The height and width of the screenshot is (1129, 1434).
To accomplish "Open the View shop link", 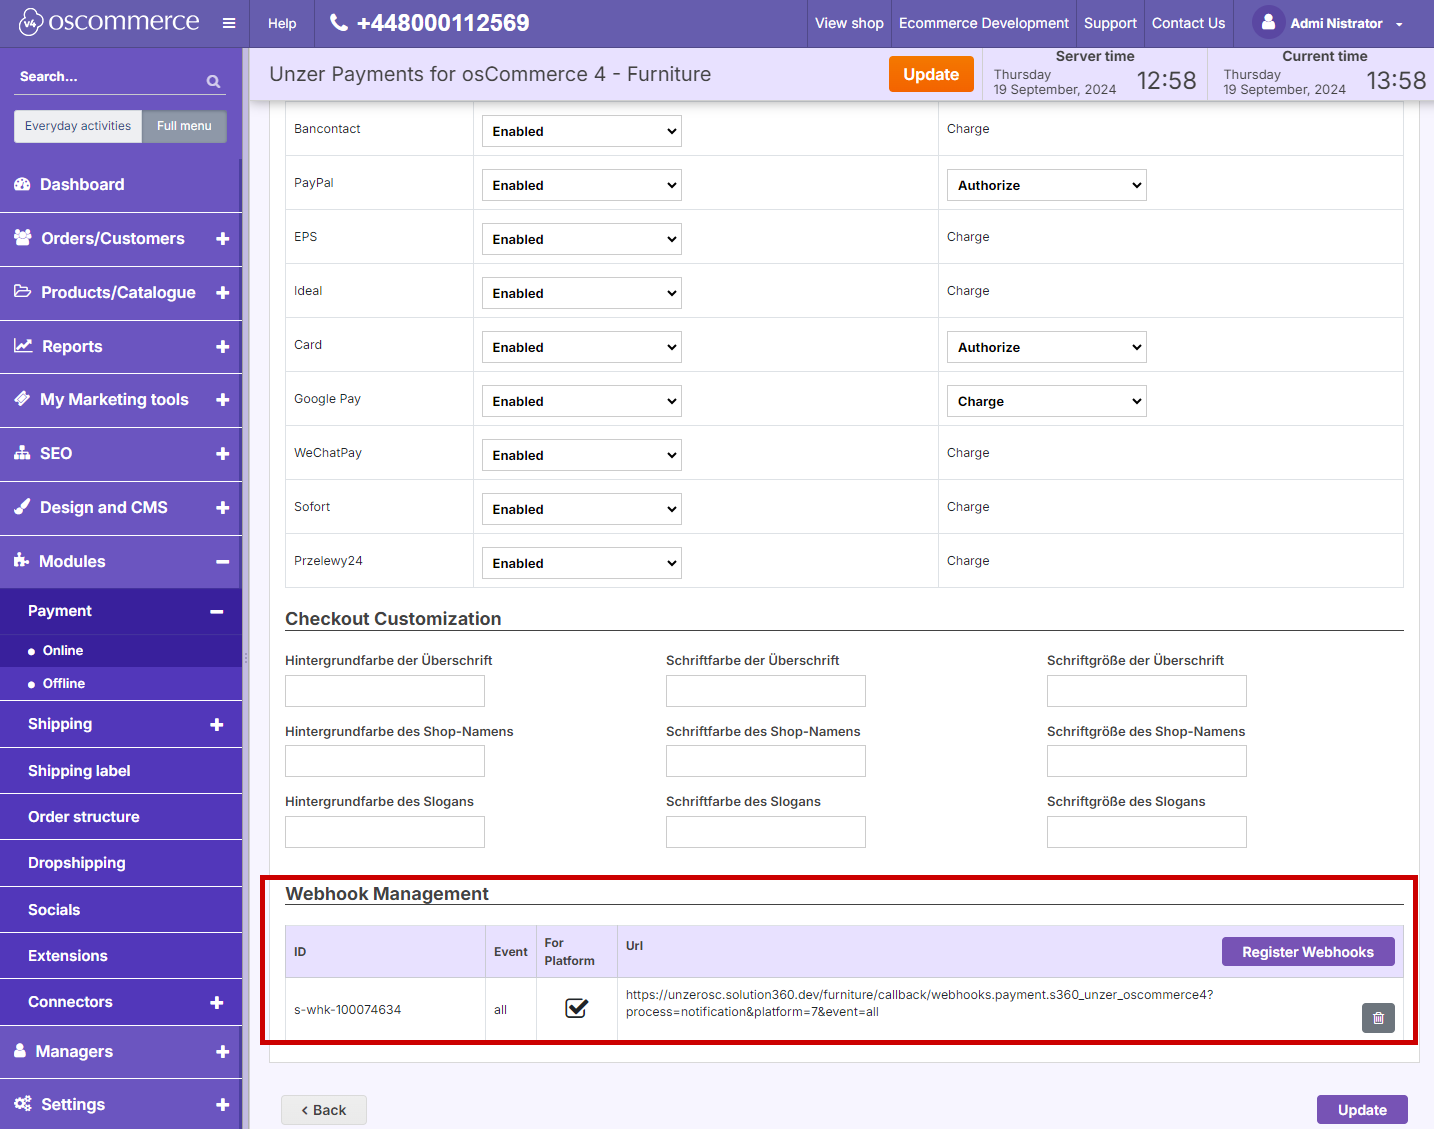I will (849, 23).
